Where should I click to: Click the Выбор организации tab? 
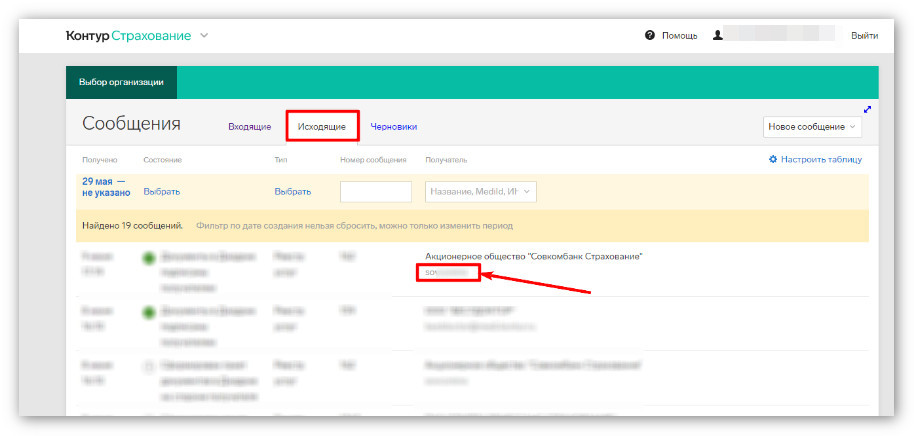121,82
